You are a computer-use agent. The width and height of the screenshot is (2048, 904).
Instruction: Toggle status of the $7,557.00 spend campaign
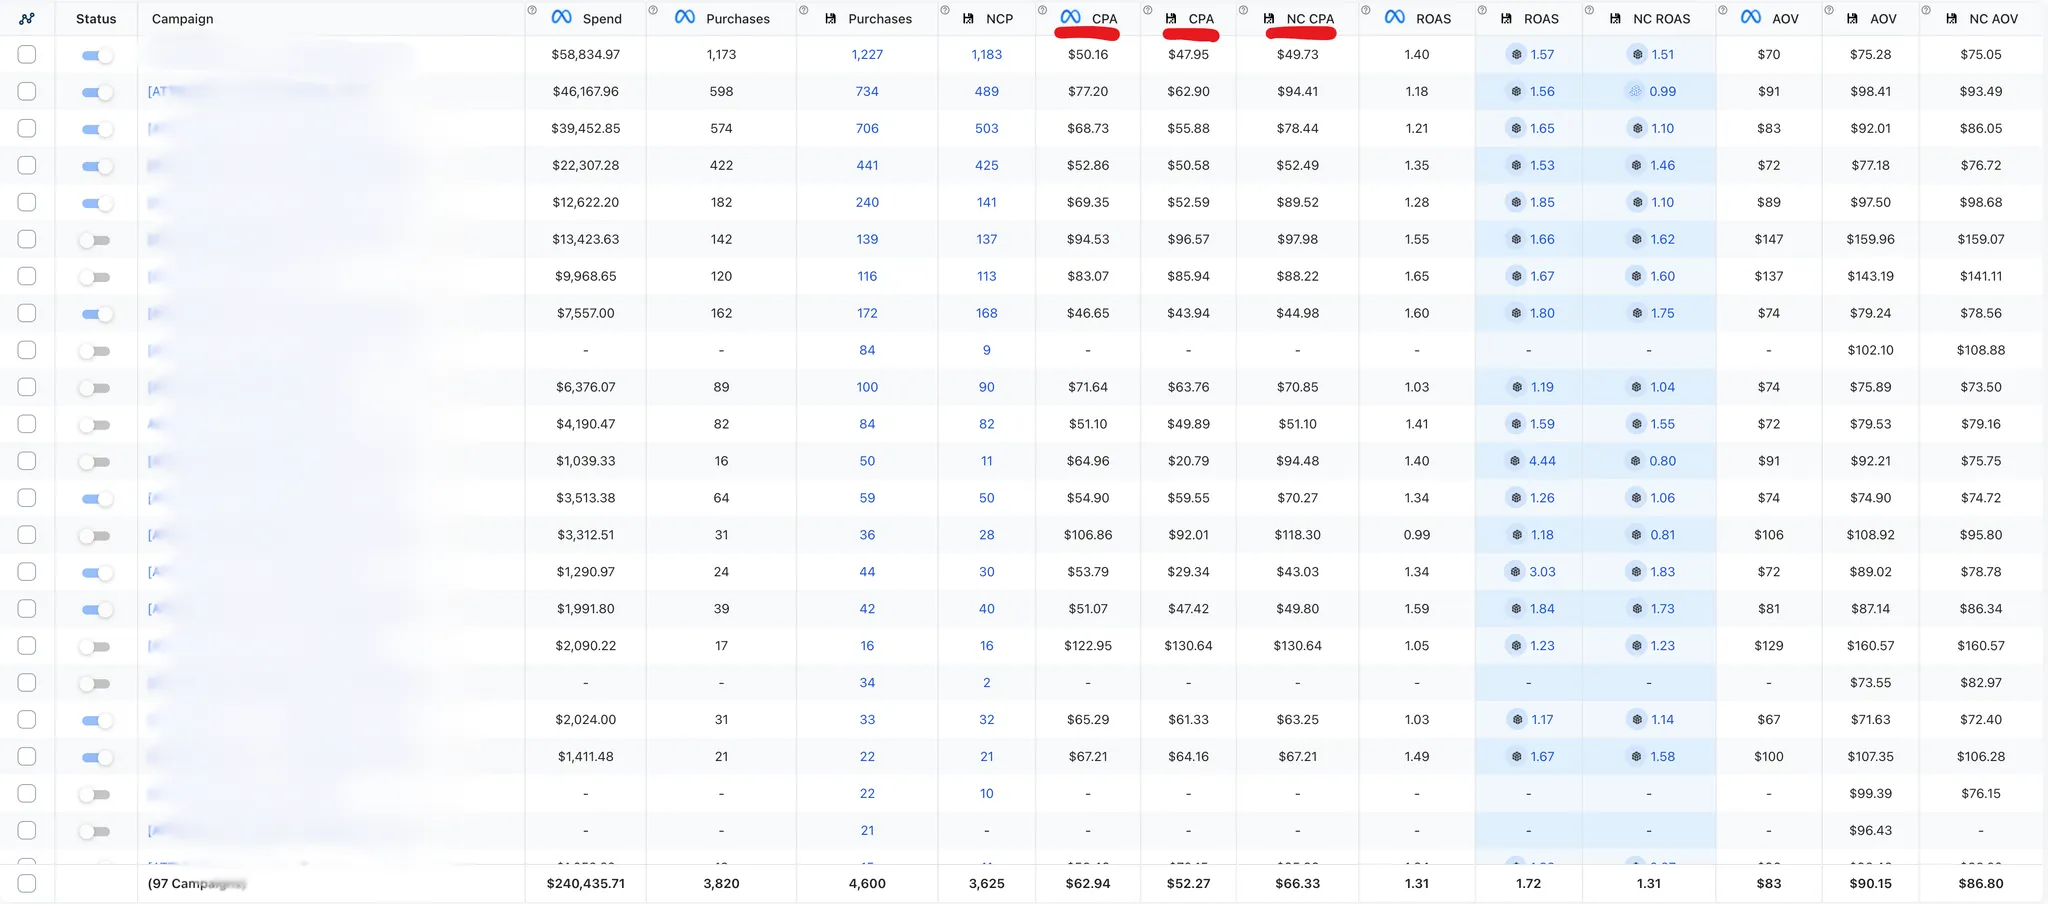tap(97, 314)
